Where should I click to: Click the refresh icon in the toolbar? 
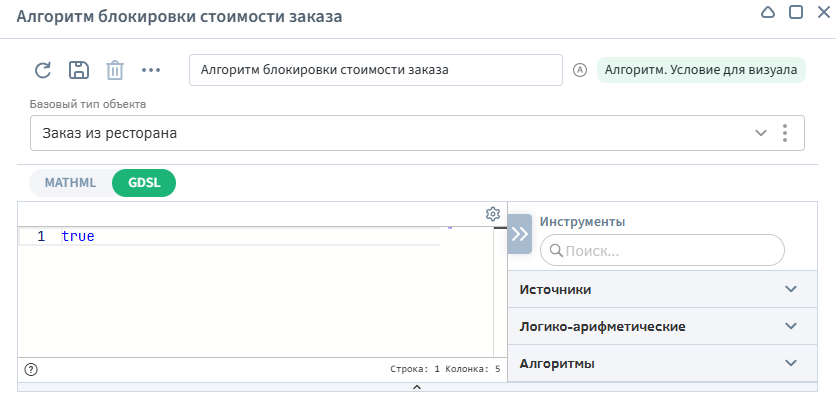(43, 70)
